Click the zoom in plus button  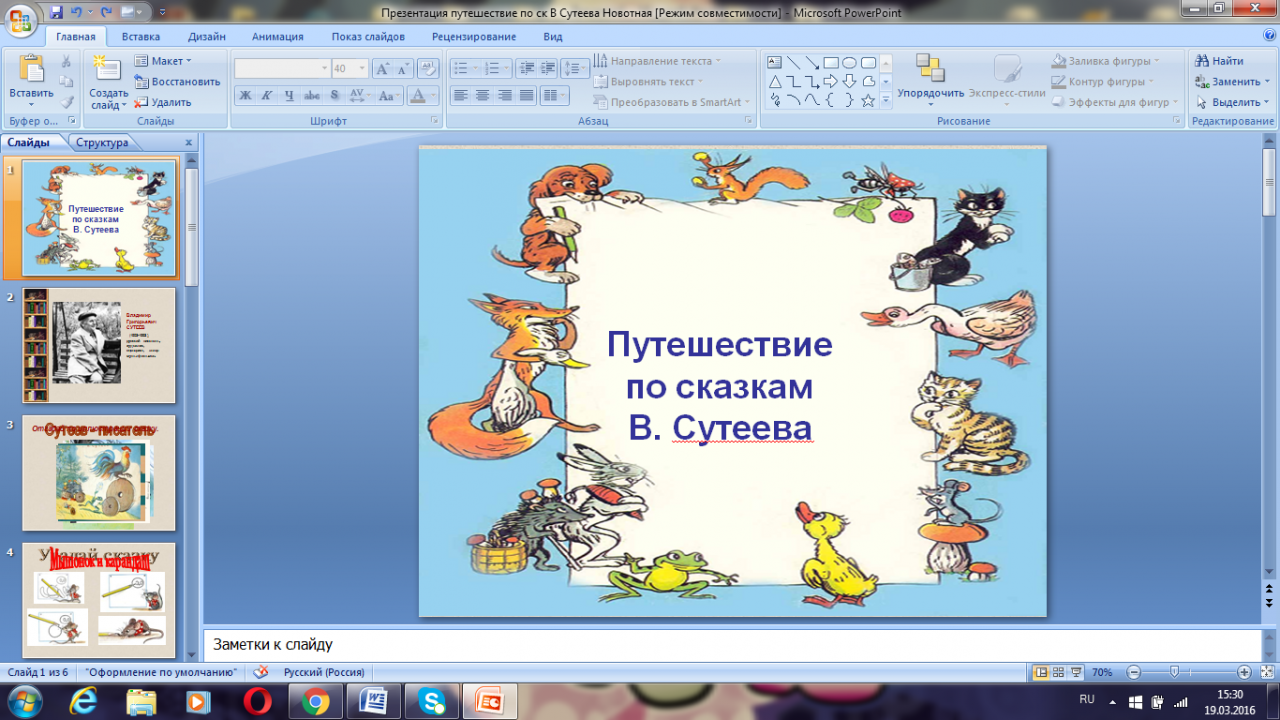pyautogui.click(x=1244, y=672)
